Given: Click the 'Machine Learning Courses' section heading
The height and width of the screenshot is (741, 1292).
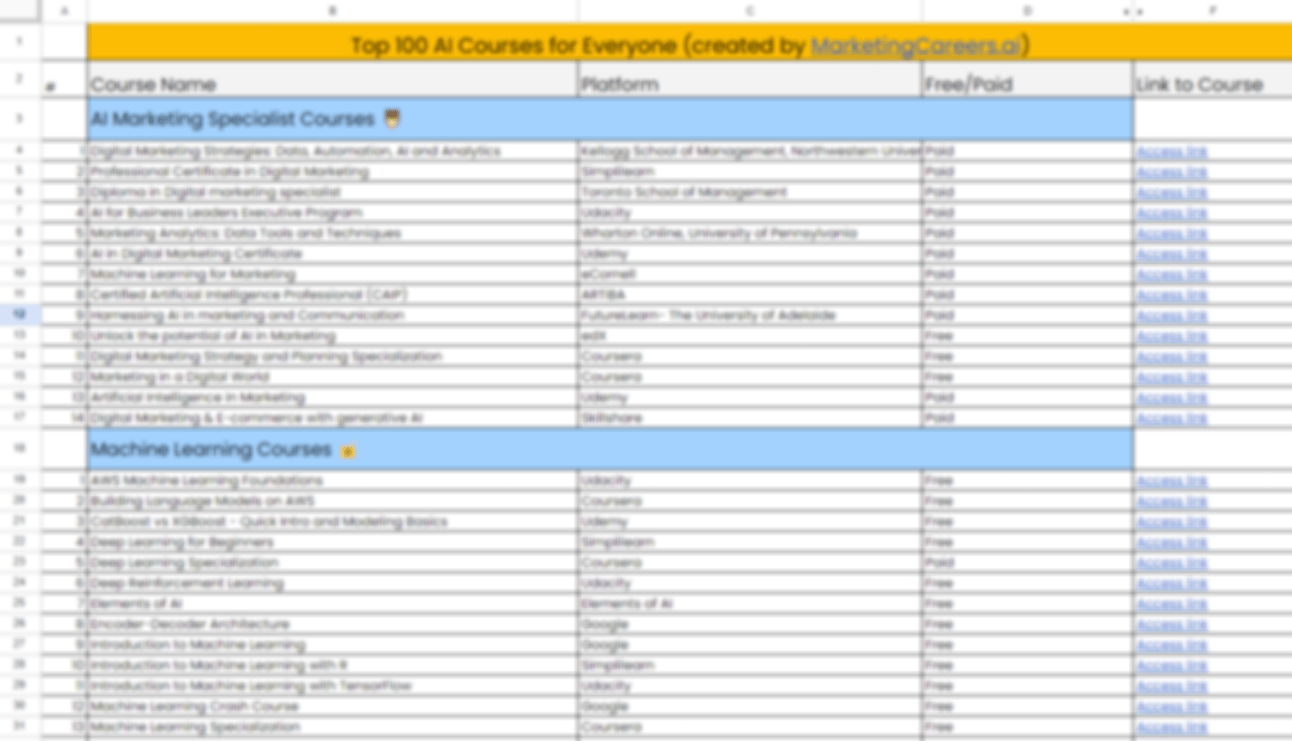Looking at the screenshot, I should [610, 450].
